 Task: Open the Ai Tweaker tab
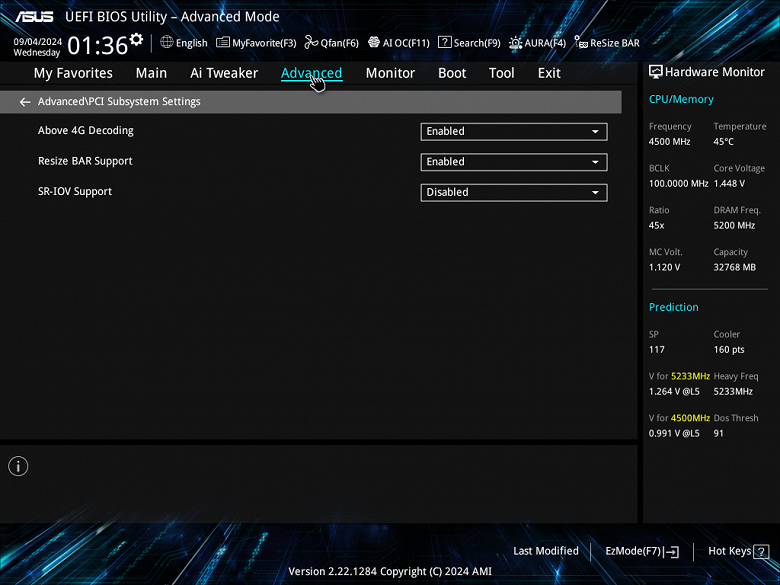[x=224, y=73]
